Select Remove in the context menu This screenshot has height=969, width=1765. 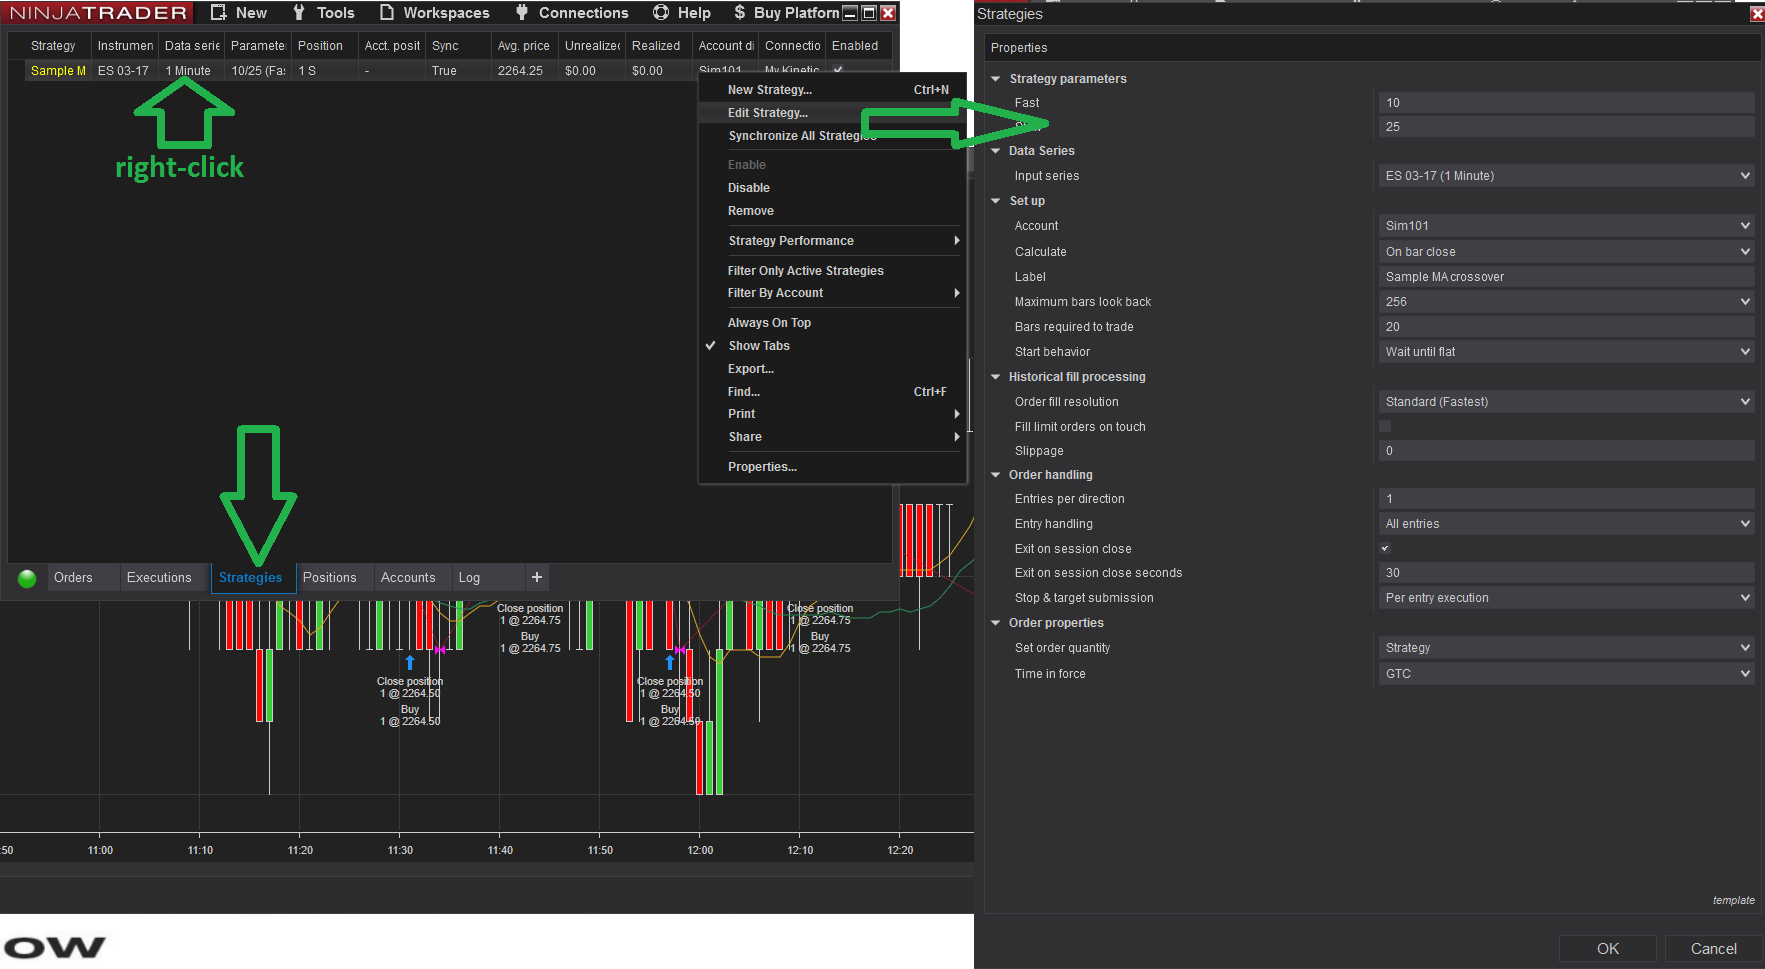[832, 211]
